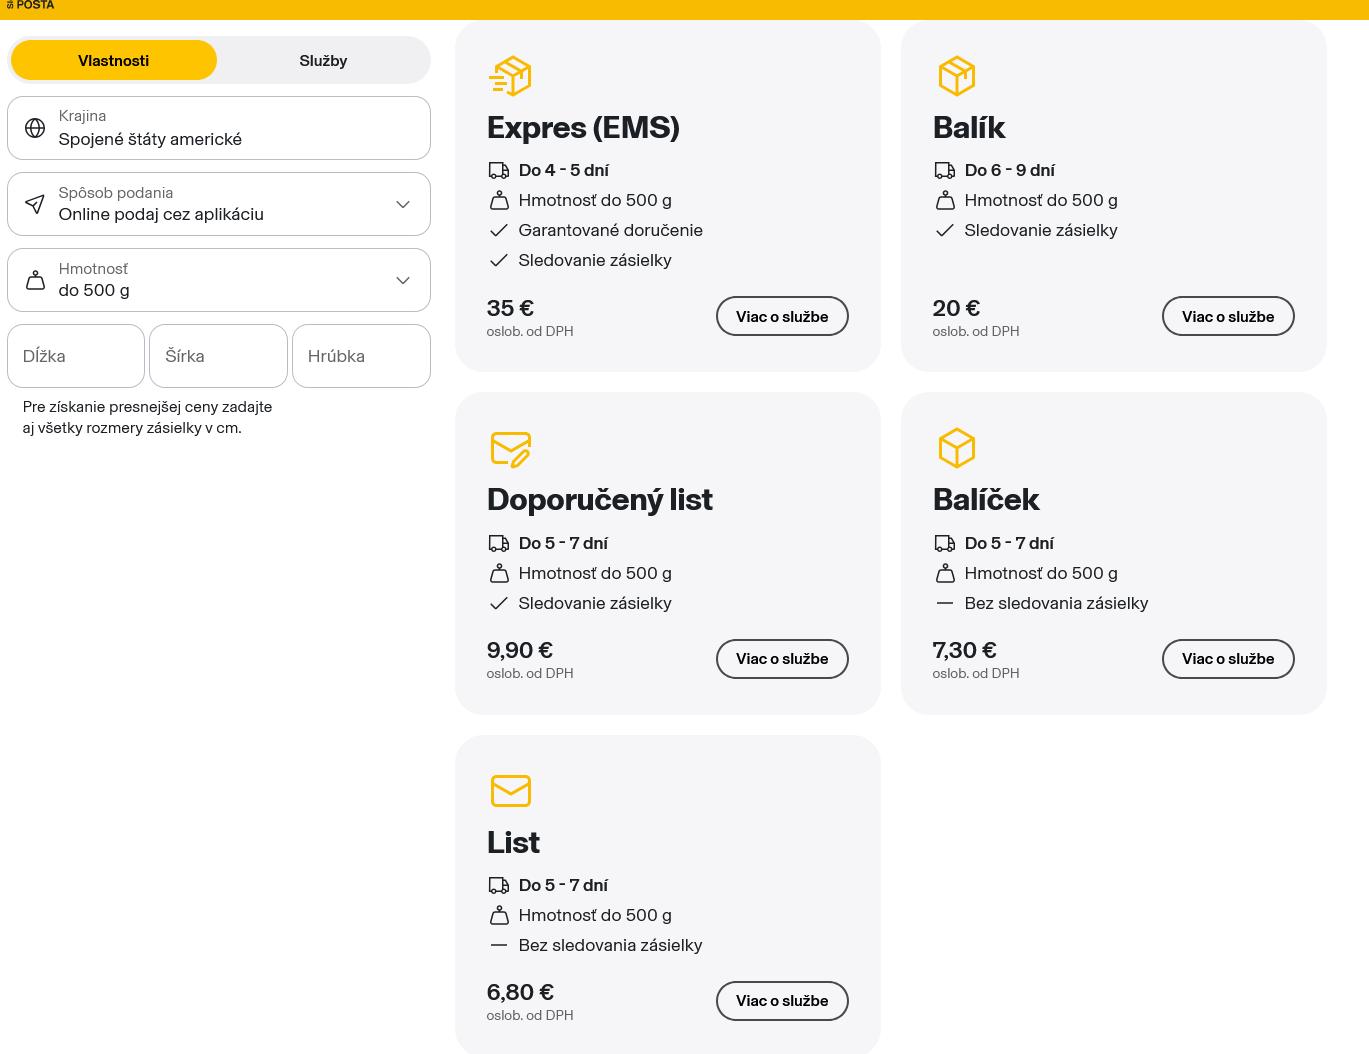Screen dimensions: 1369x1054
Task: Open Viac o službe for Expres (EMS)
Action: click(x=782, y=316)
